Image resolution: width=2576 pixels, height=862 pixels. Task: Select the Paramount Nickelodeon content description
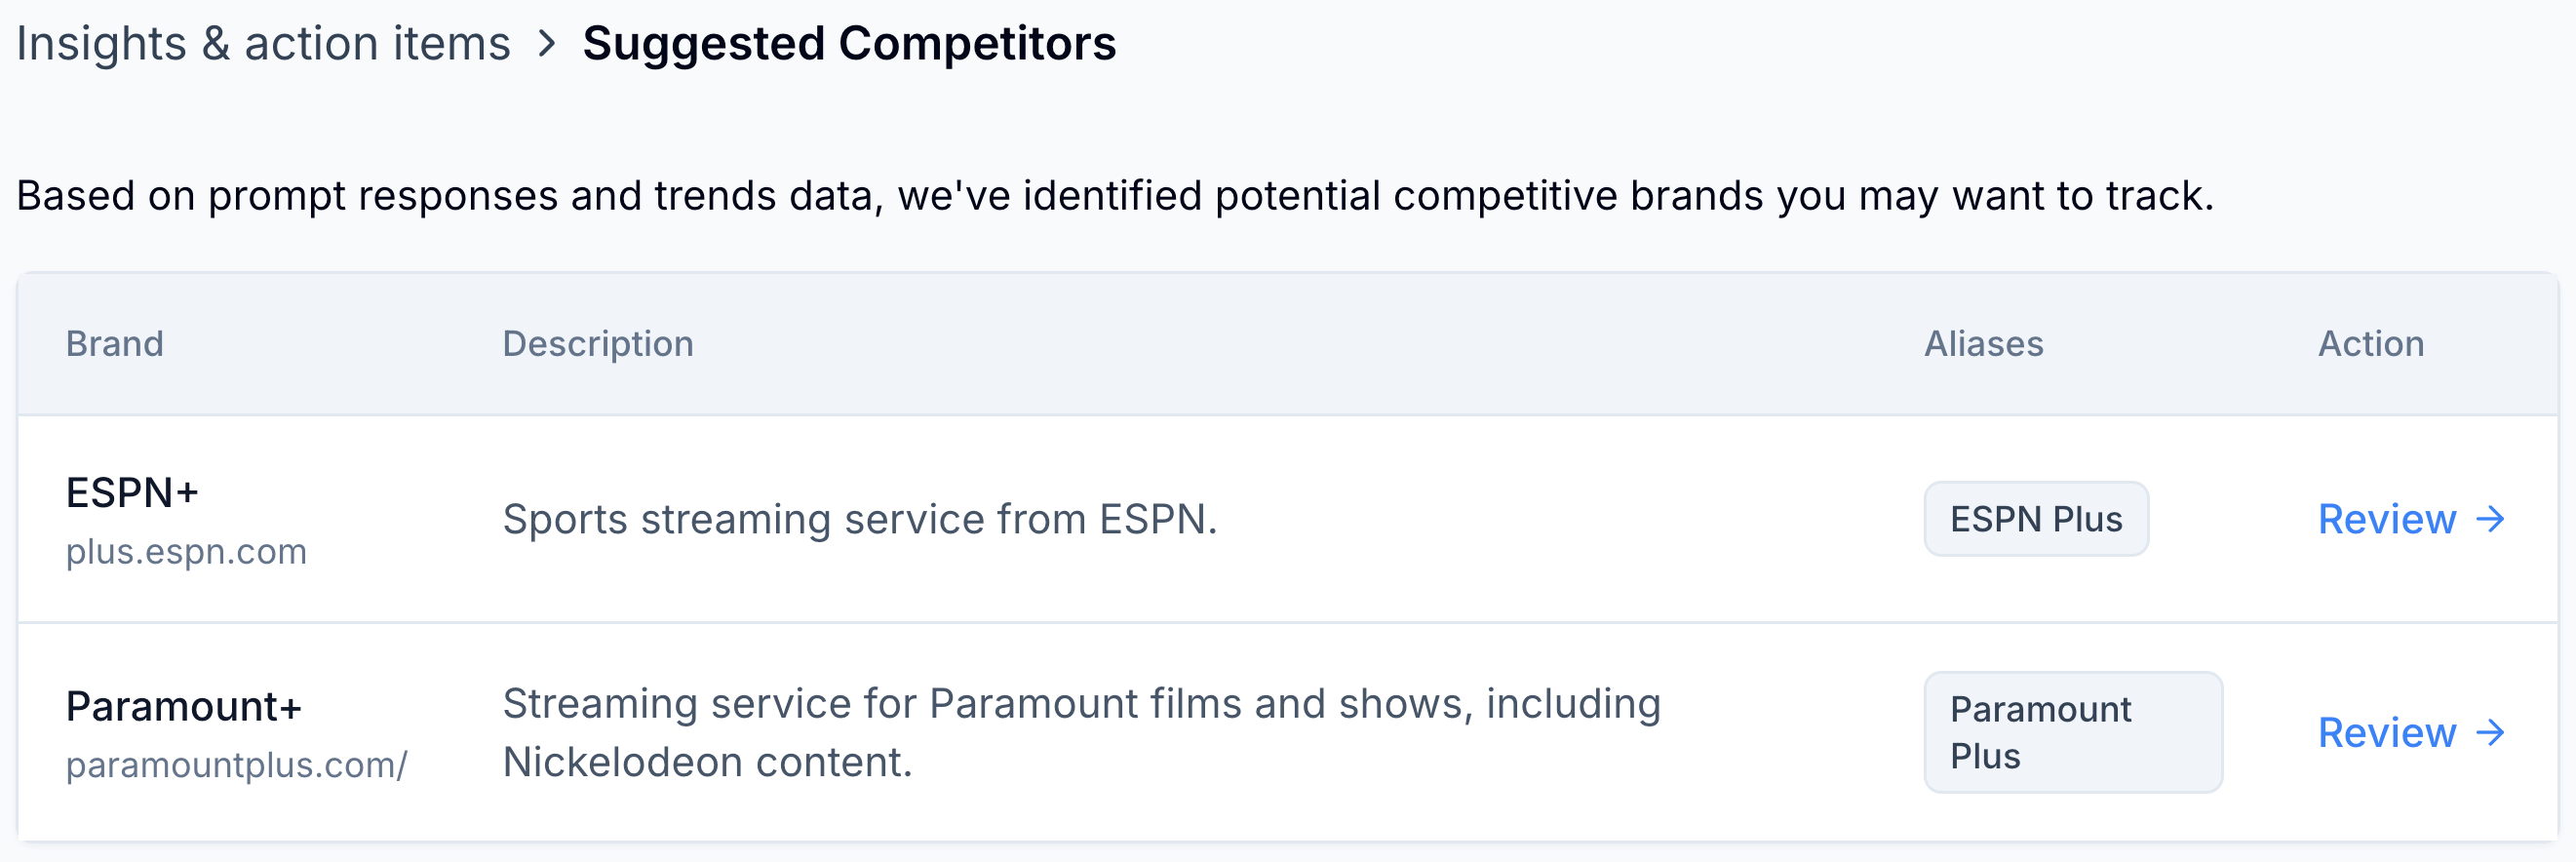pos(1082,733)
